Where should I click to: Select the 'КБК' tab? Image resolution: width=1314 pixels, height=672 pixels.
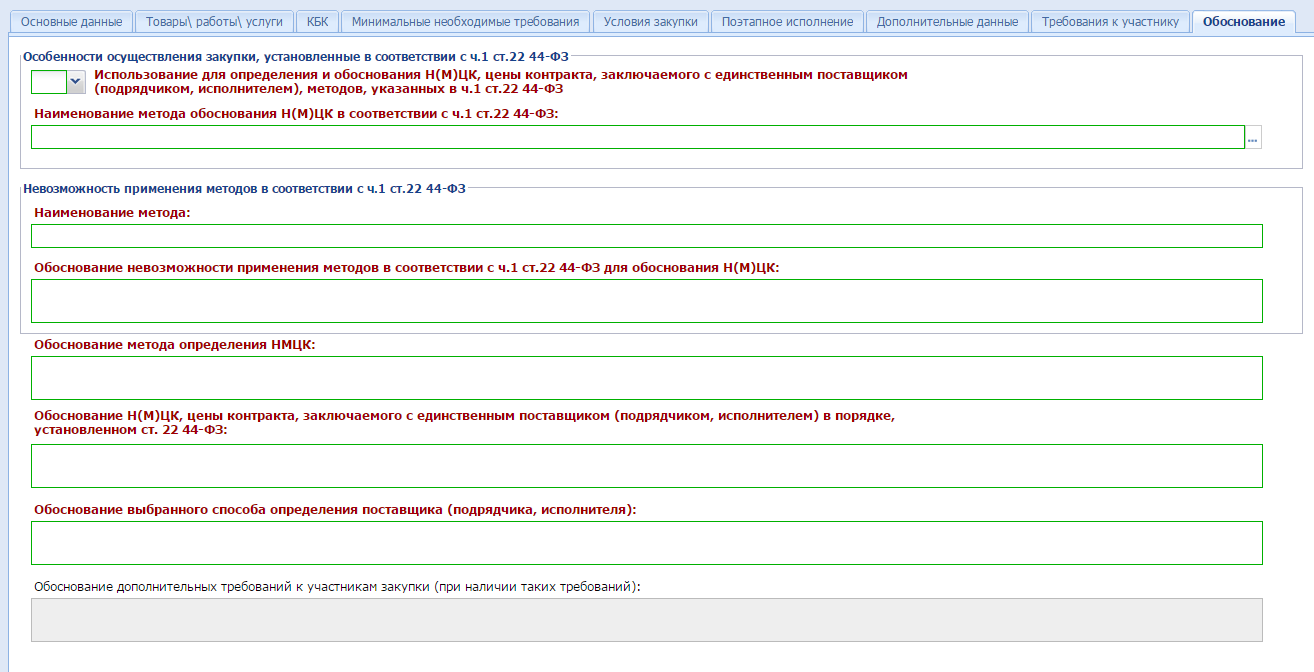[x=317, y=22]
